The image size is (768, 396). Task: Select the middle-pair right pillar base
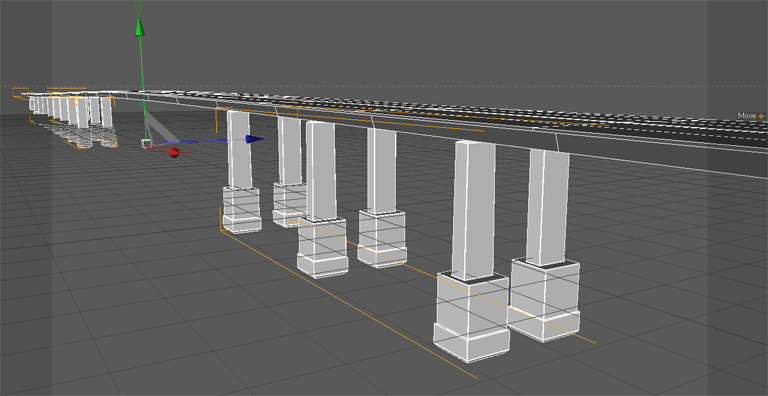tap(382, 239)
